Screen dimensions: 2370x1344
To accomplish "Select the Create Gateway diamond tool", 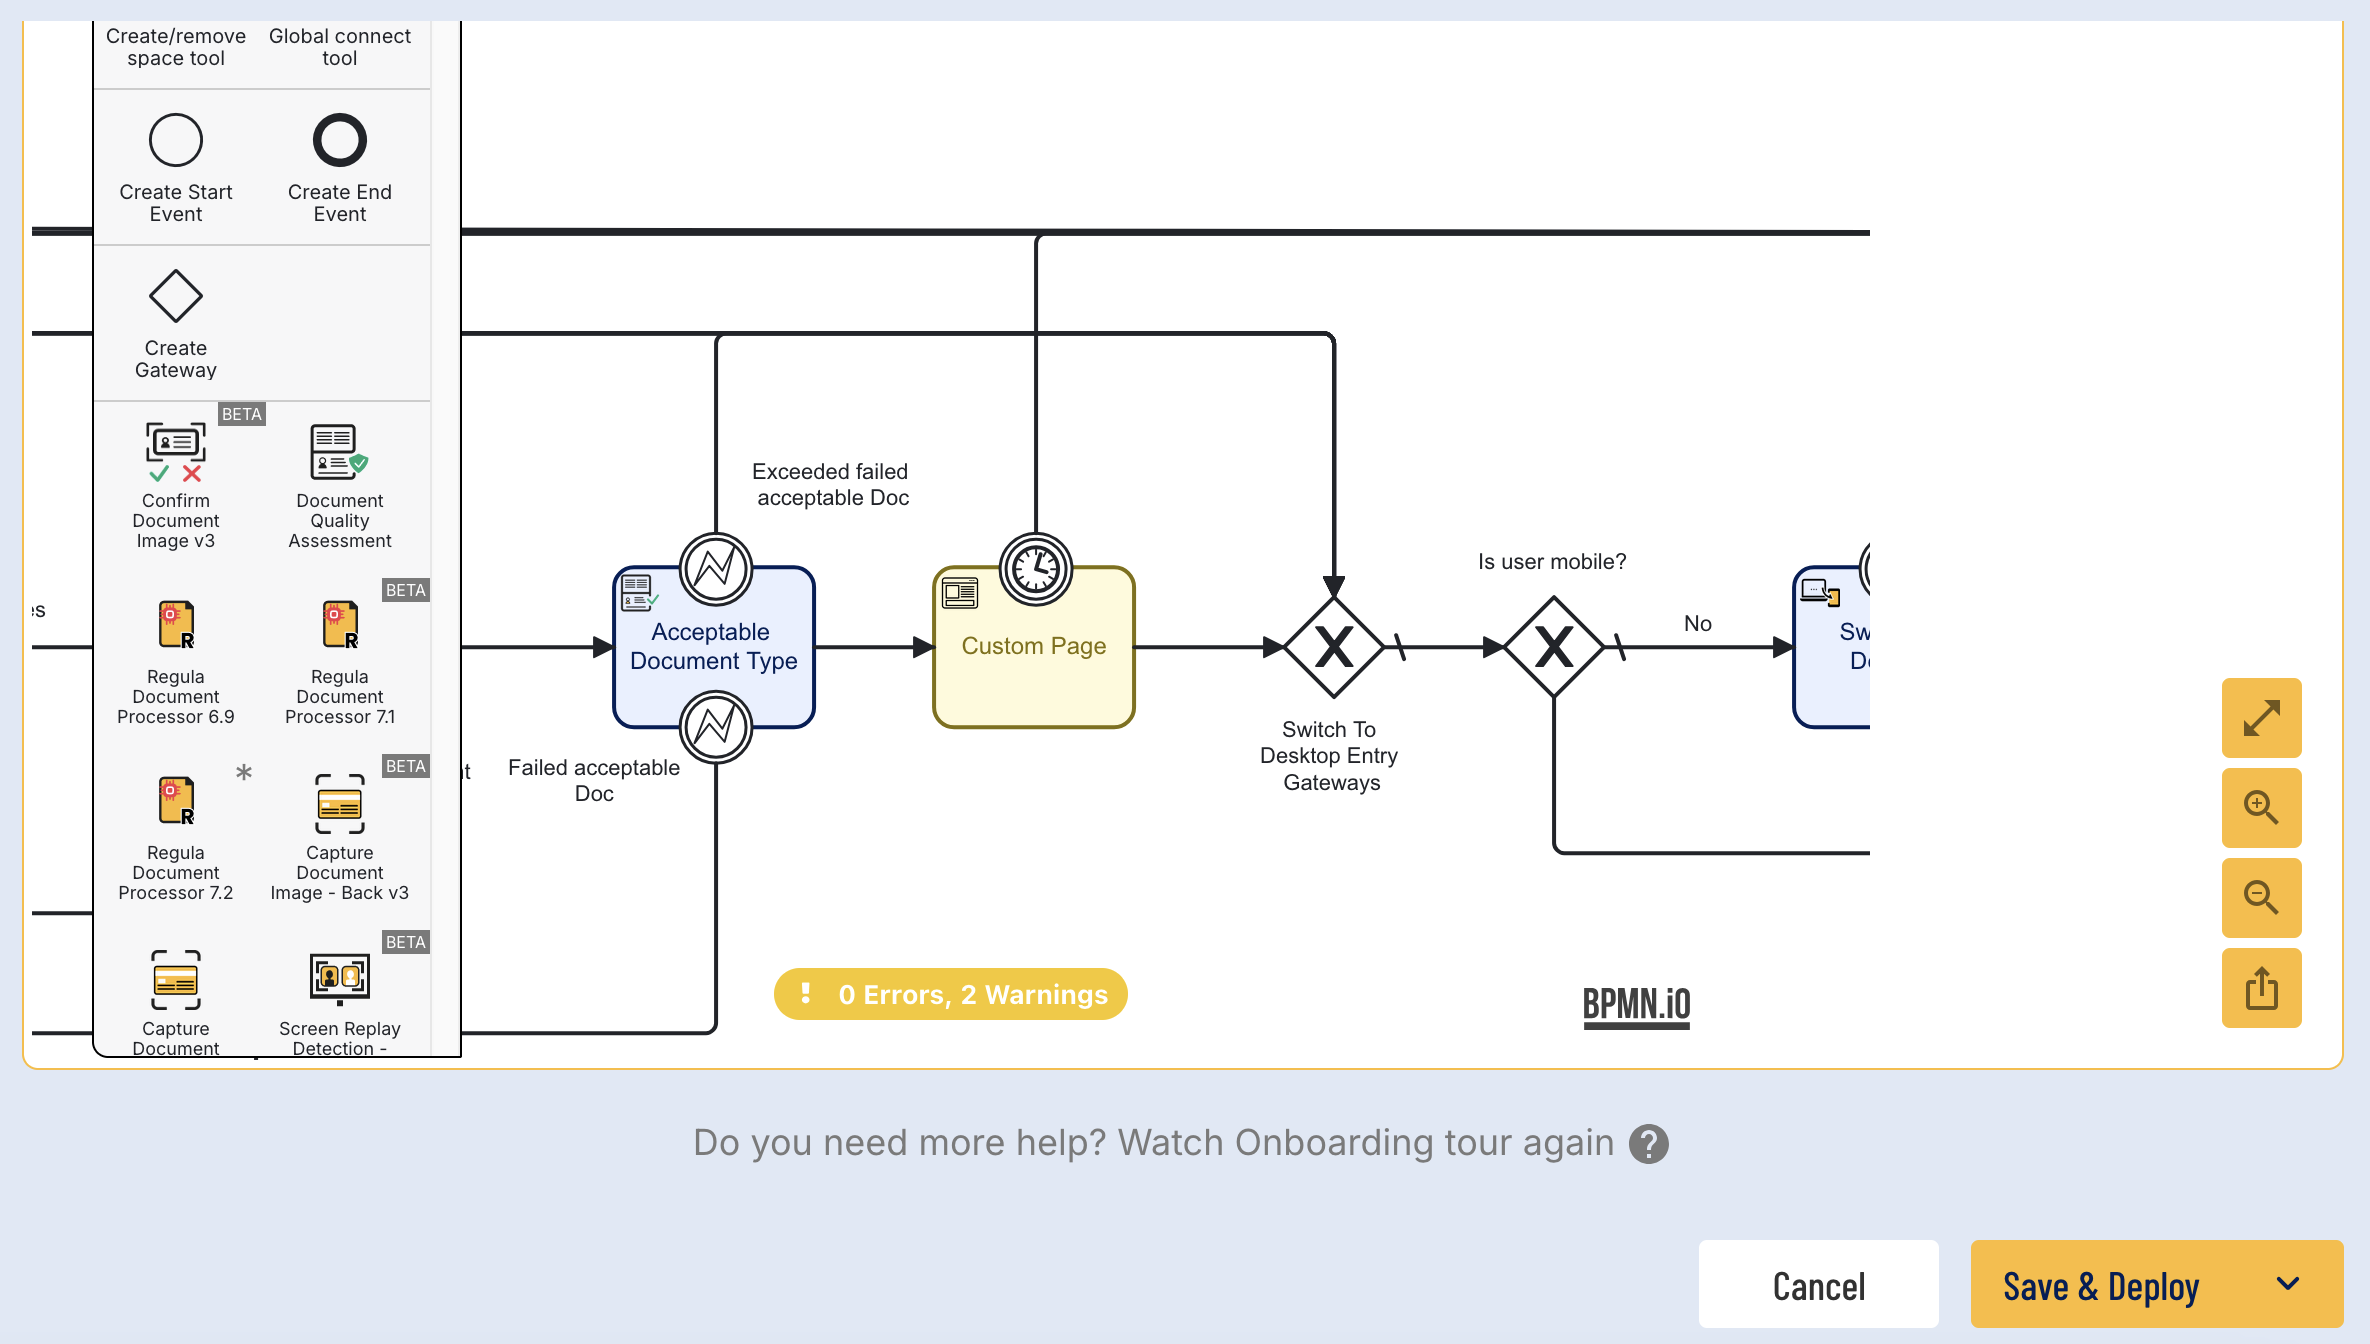I will (x=176, y=323).
